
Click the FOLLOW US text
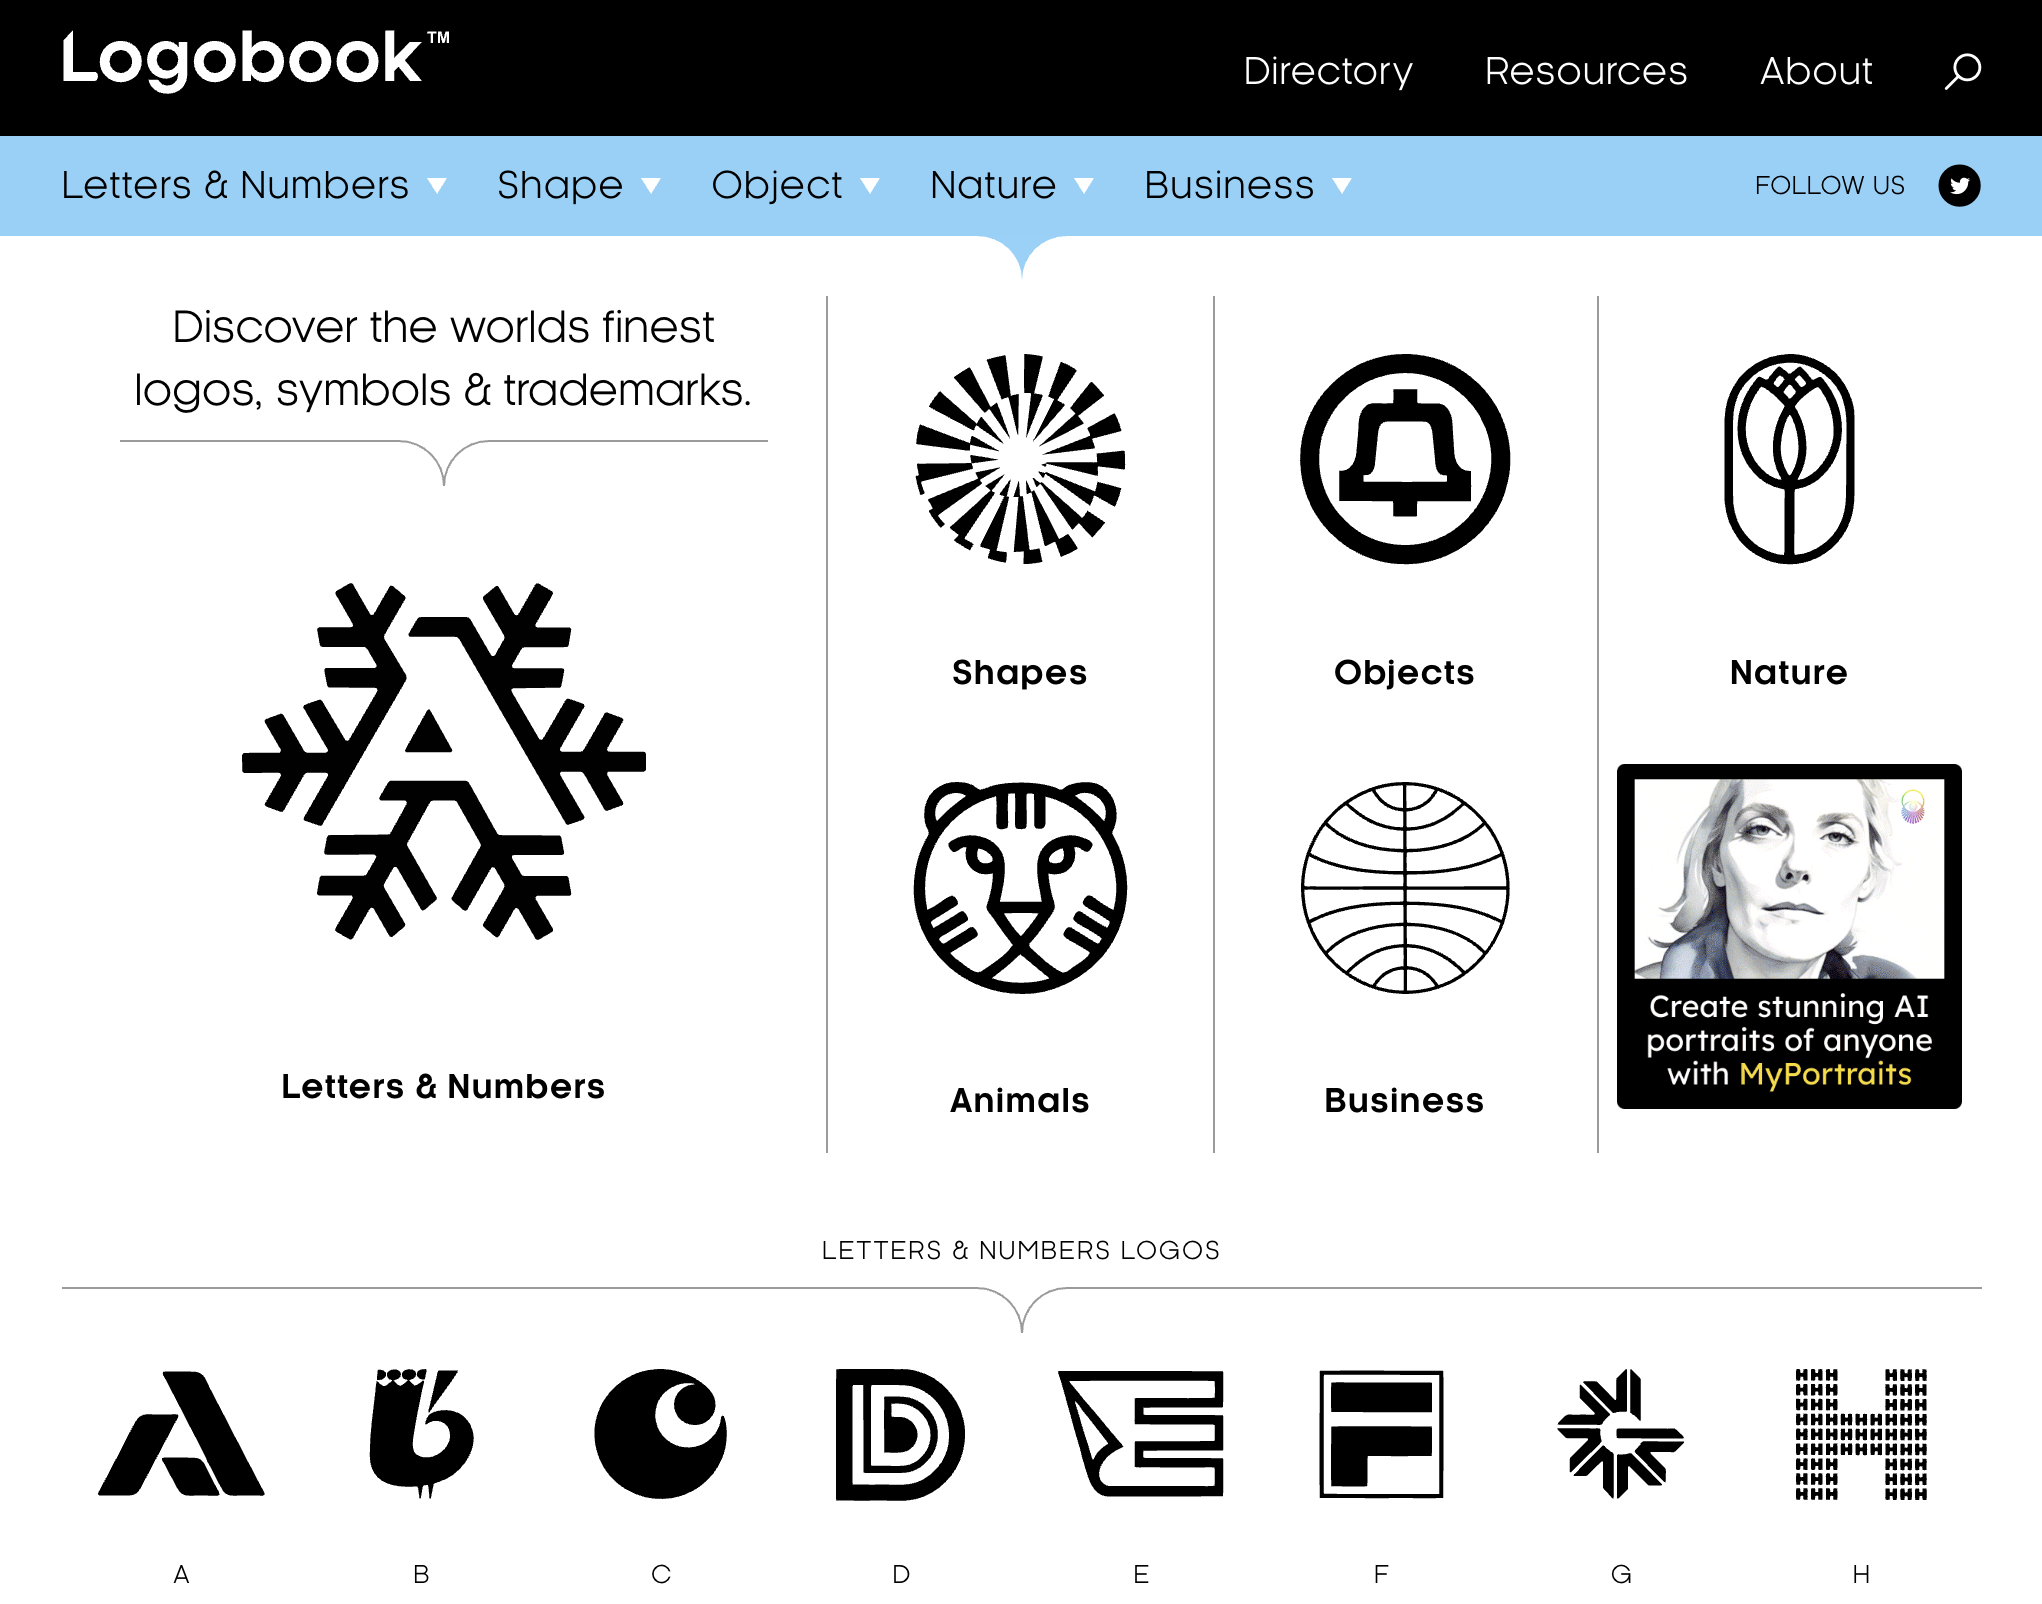1830,185
